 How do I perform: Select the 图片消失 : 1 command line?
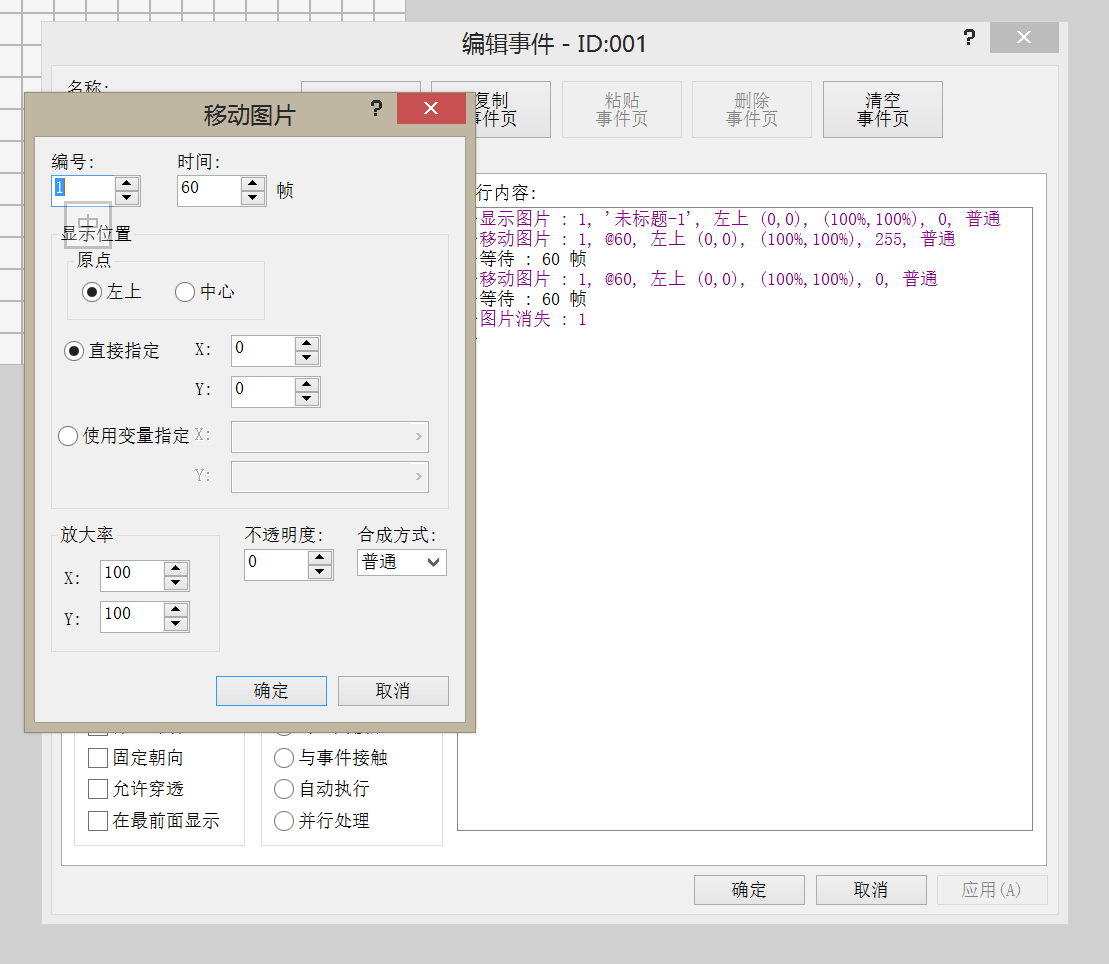pos(533,319)
